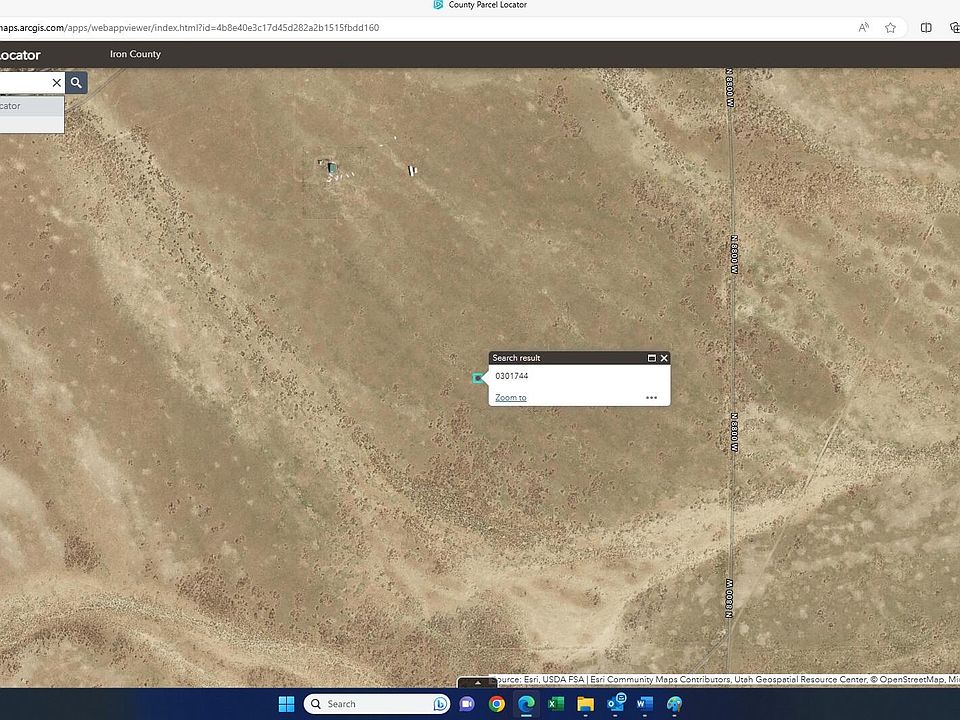
Task: Add this page to favorites star
Action: click(x=890, y=28)
